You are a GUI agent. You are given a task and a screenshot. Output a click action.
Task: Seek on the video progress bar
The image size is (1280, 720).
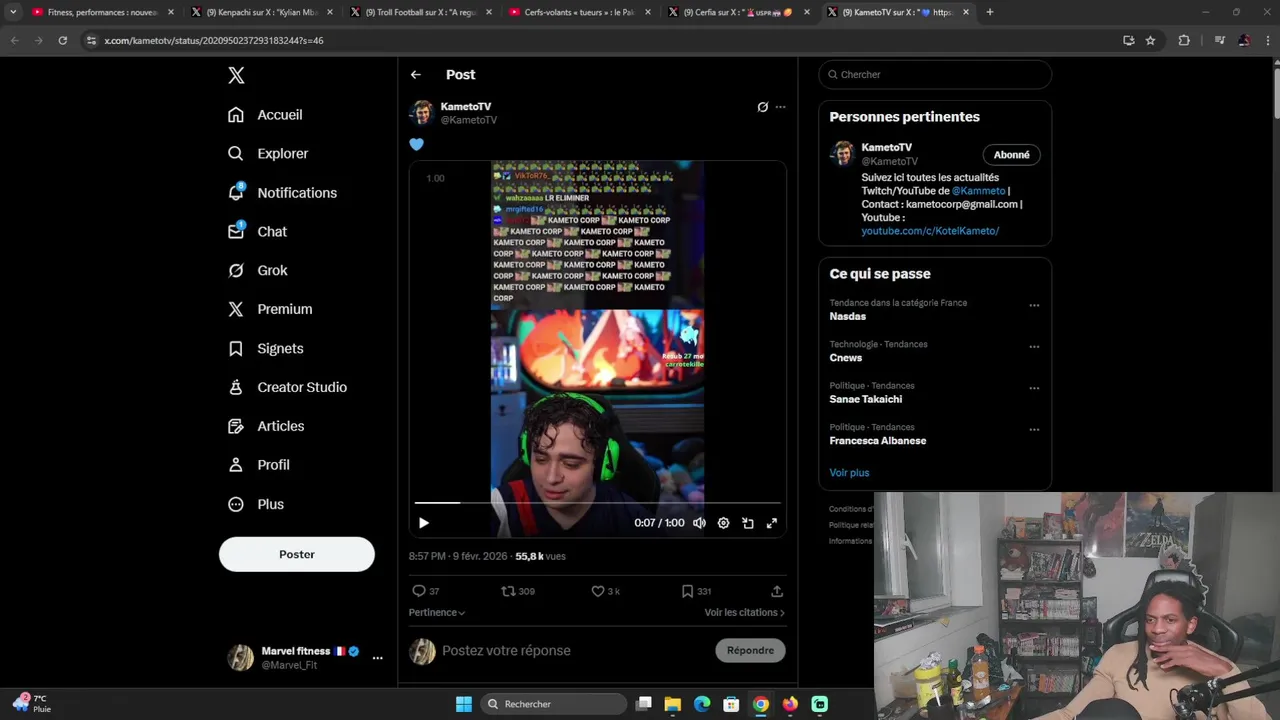click(x=598, y=503)
